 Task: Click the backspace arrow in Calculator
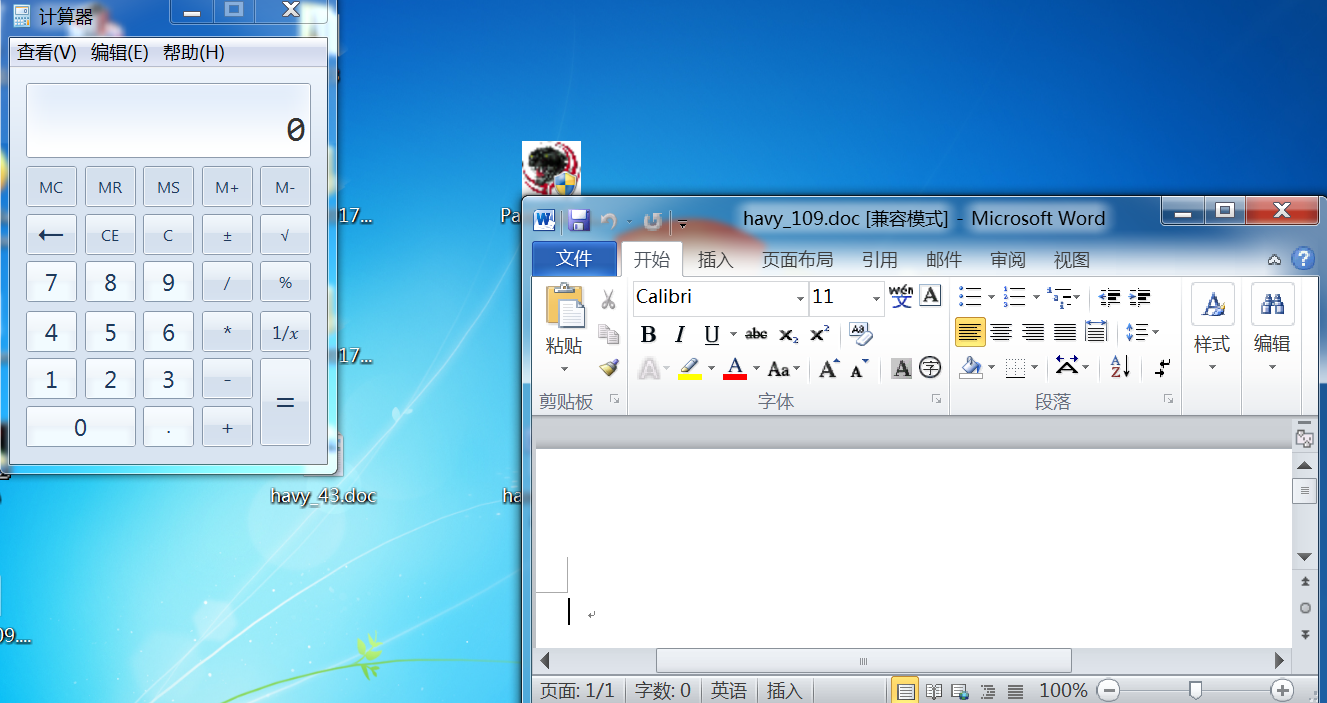(x=51, y=235)
